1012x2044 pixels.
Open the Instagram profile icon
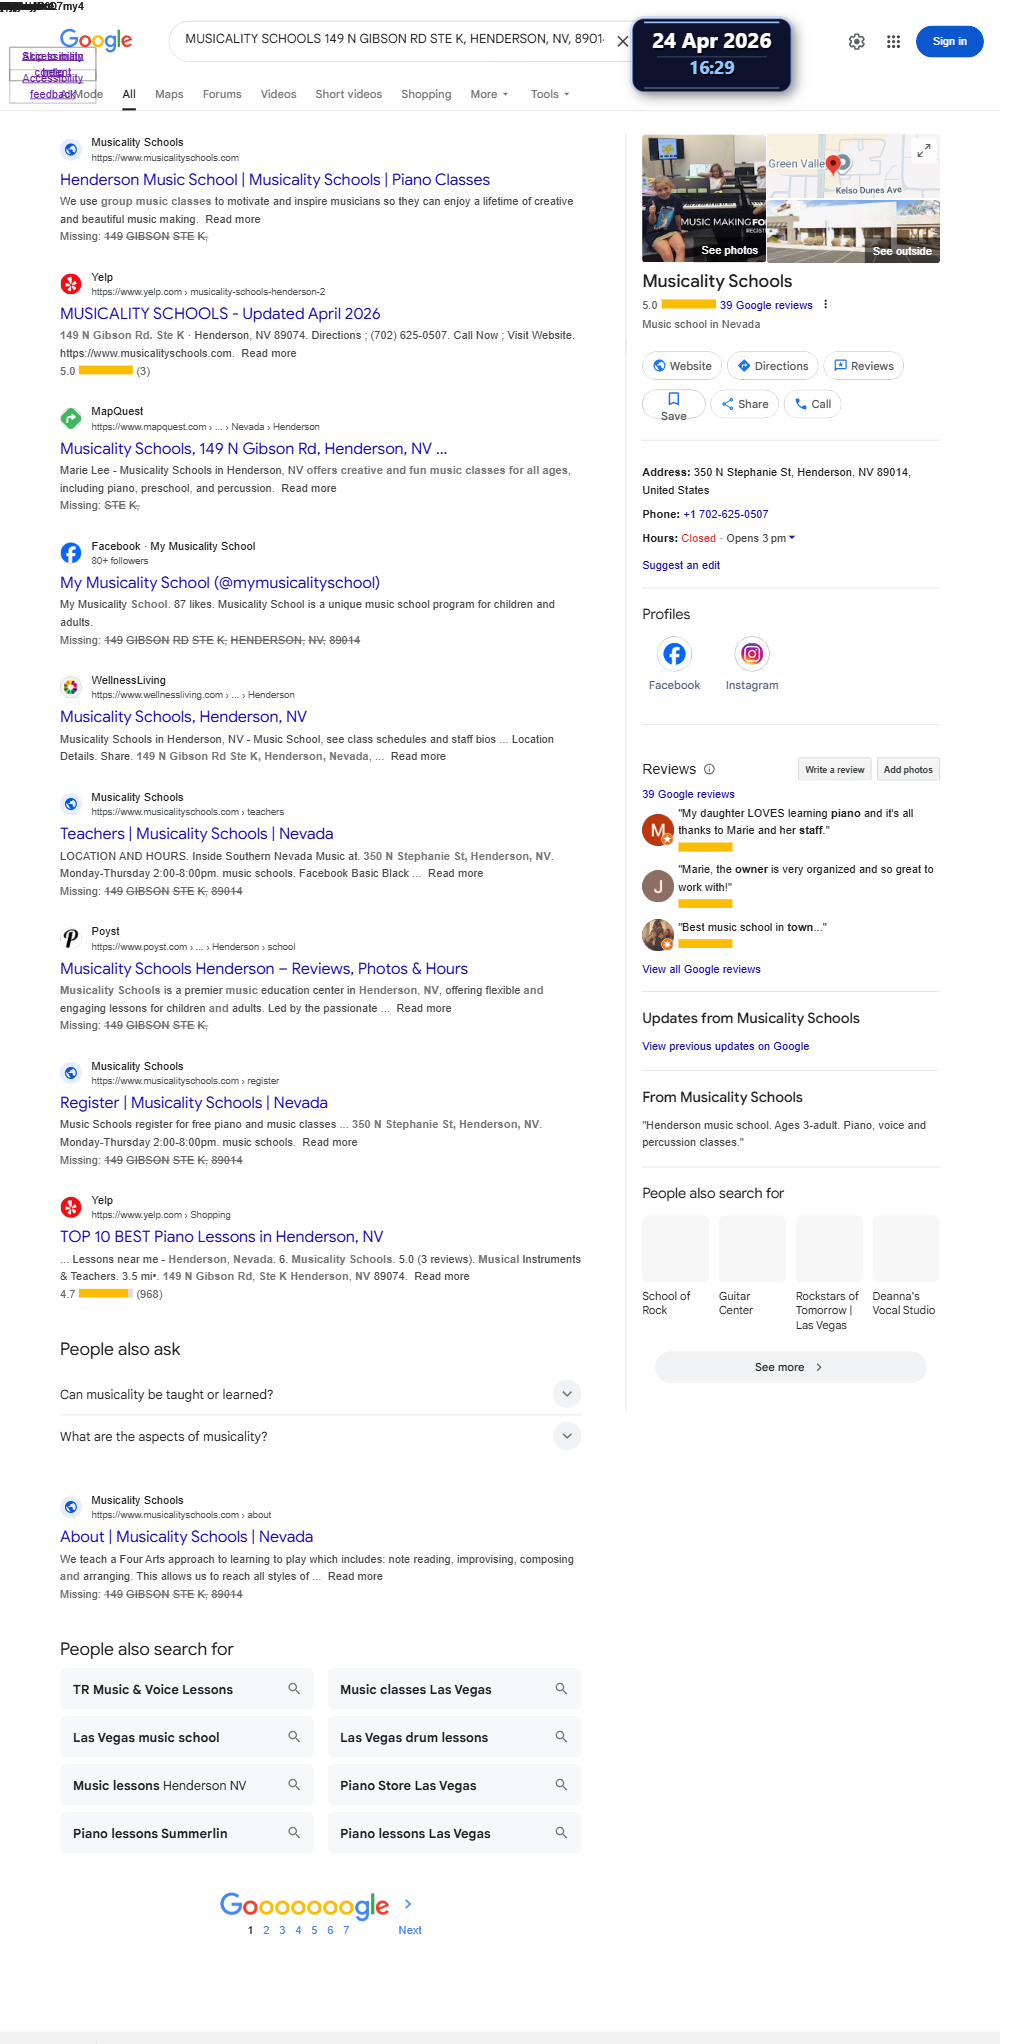(752, 654)
